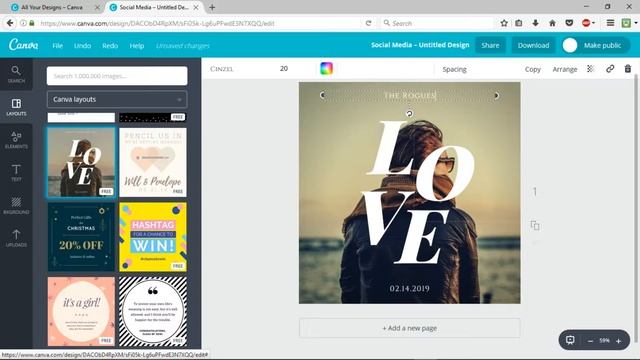This screenshot has width=640, height=360.
Task: Open the File menu
Action: [x=58, y=45]
